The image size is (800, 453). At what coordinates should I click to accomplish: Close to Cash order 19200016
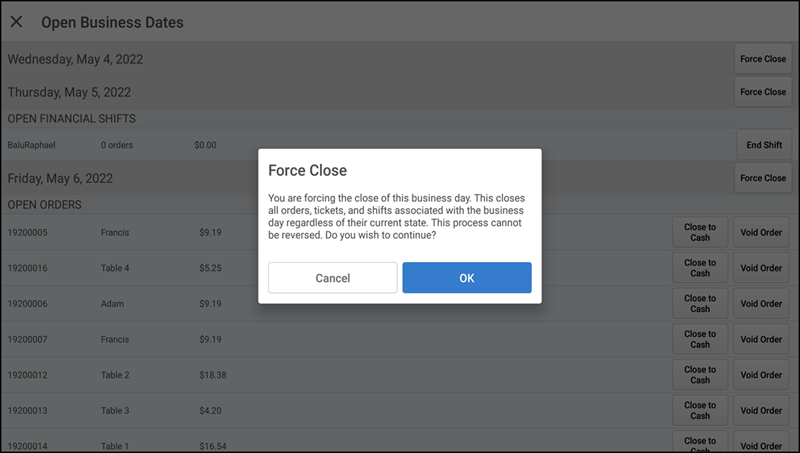(x=700, y=268)
